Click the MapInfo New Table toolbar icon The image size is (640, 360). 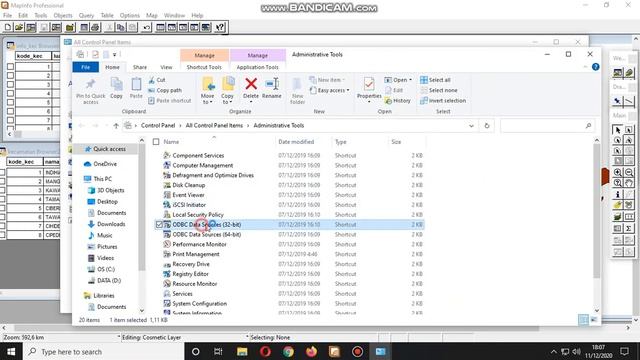(8, 27)
